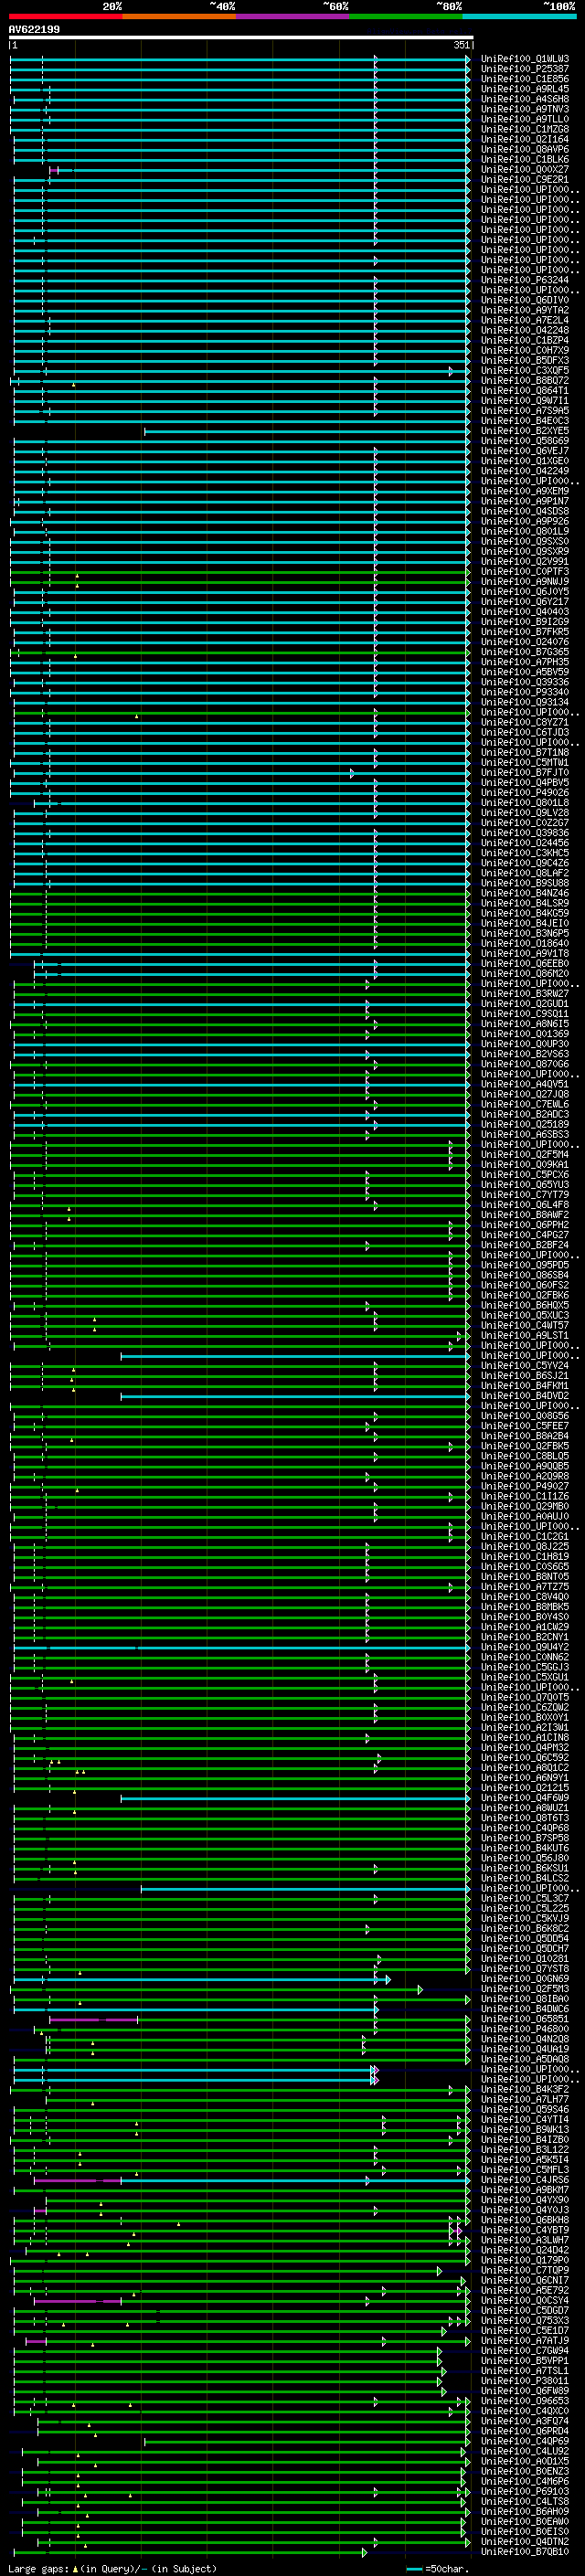
Task: Open the UniRef100_Q0GN69 hit label
Action: coord(524,1978)
